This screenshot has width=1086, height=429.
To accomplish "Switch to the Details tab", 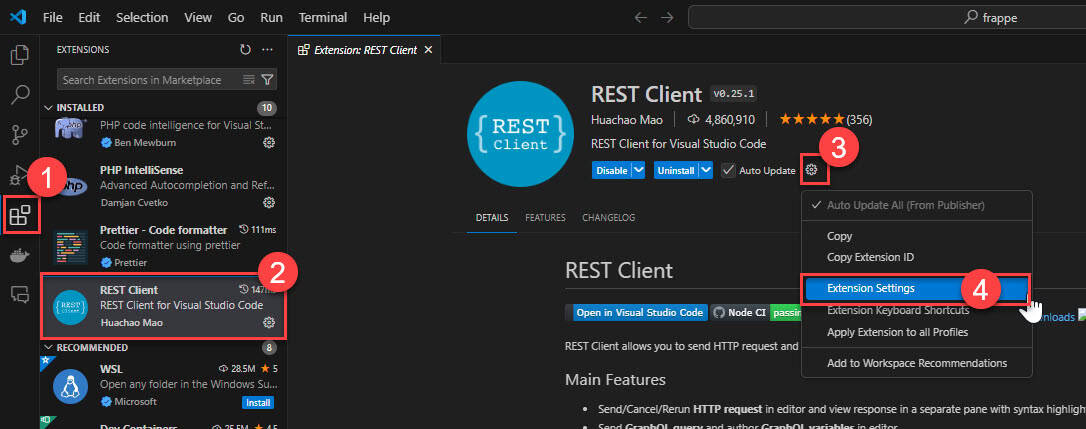I will 492,218.
